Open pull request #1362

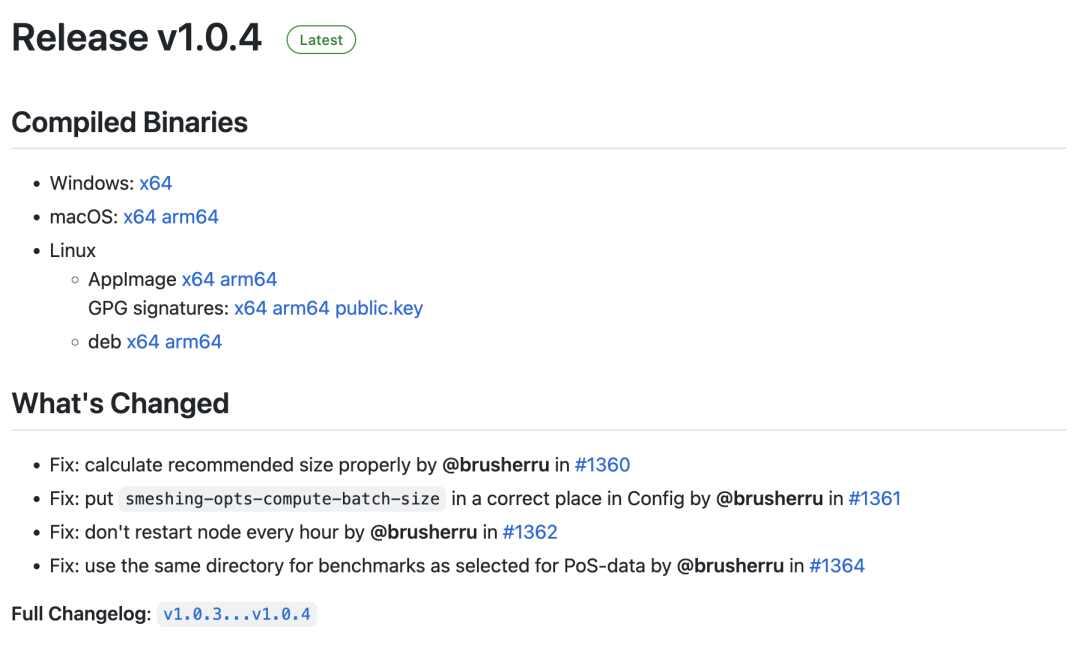coord(530,532)
